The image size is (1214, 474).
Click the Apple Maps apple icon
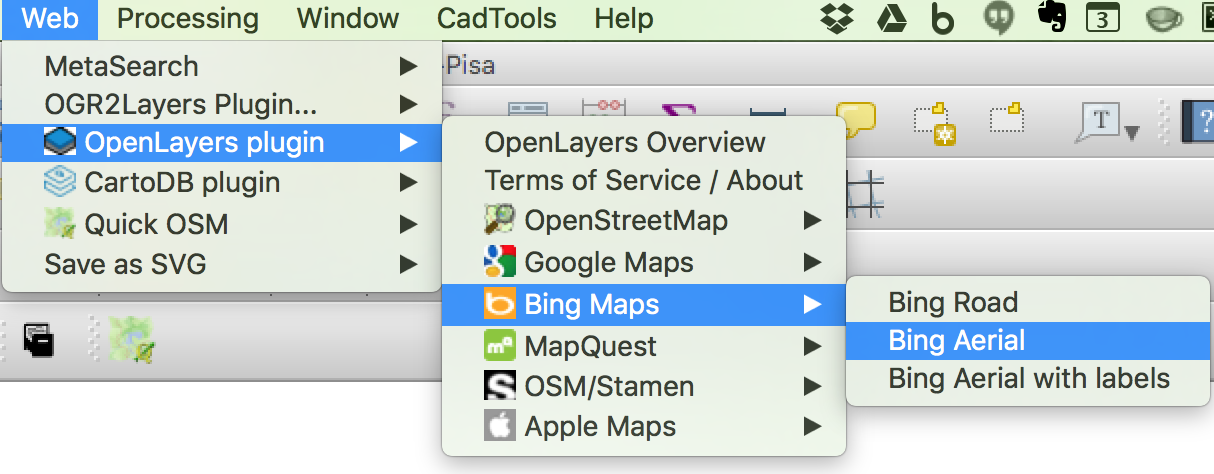point(499,427)
